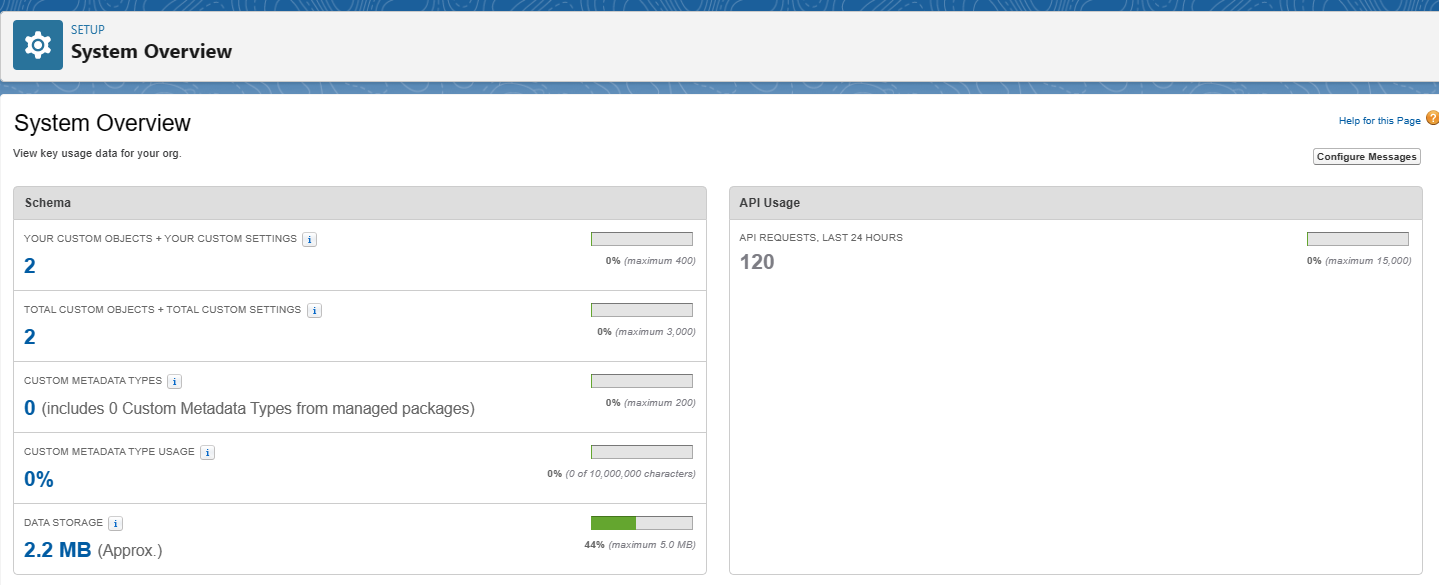1439x585 pixels.
Task: Click the Setup gear icon
Action: click(38, 46)
